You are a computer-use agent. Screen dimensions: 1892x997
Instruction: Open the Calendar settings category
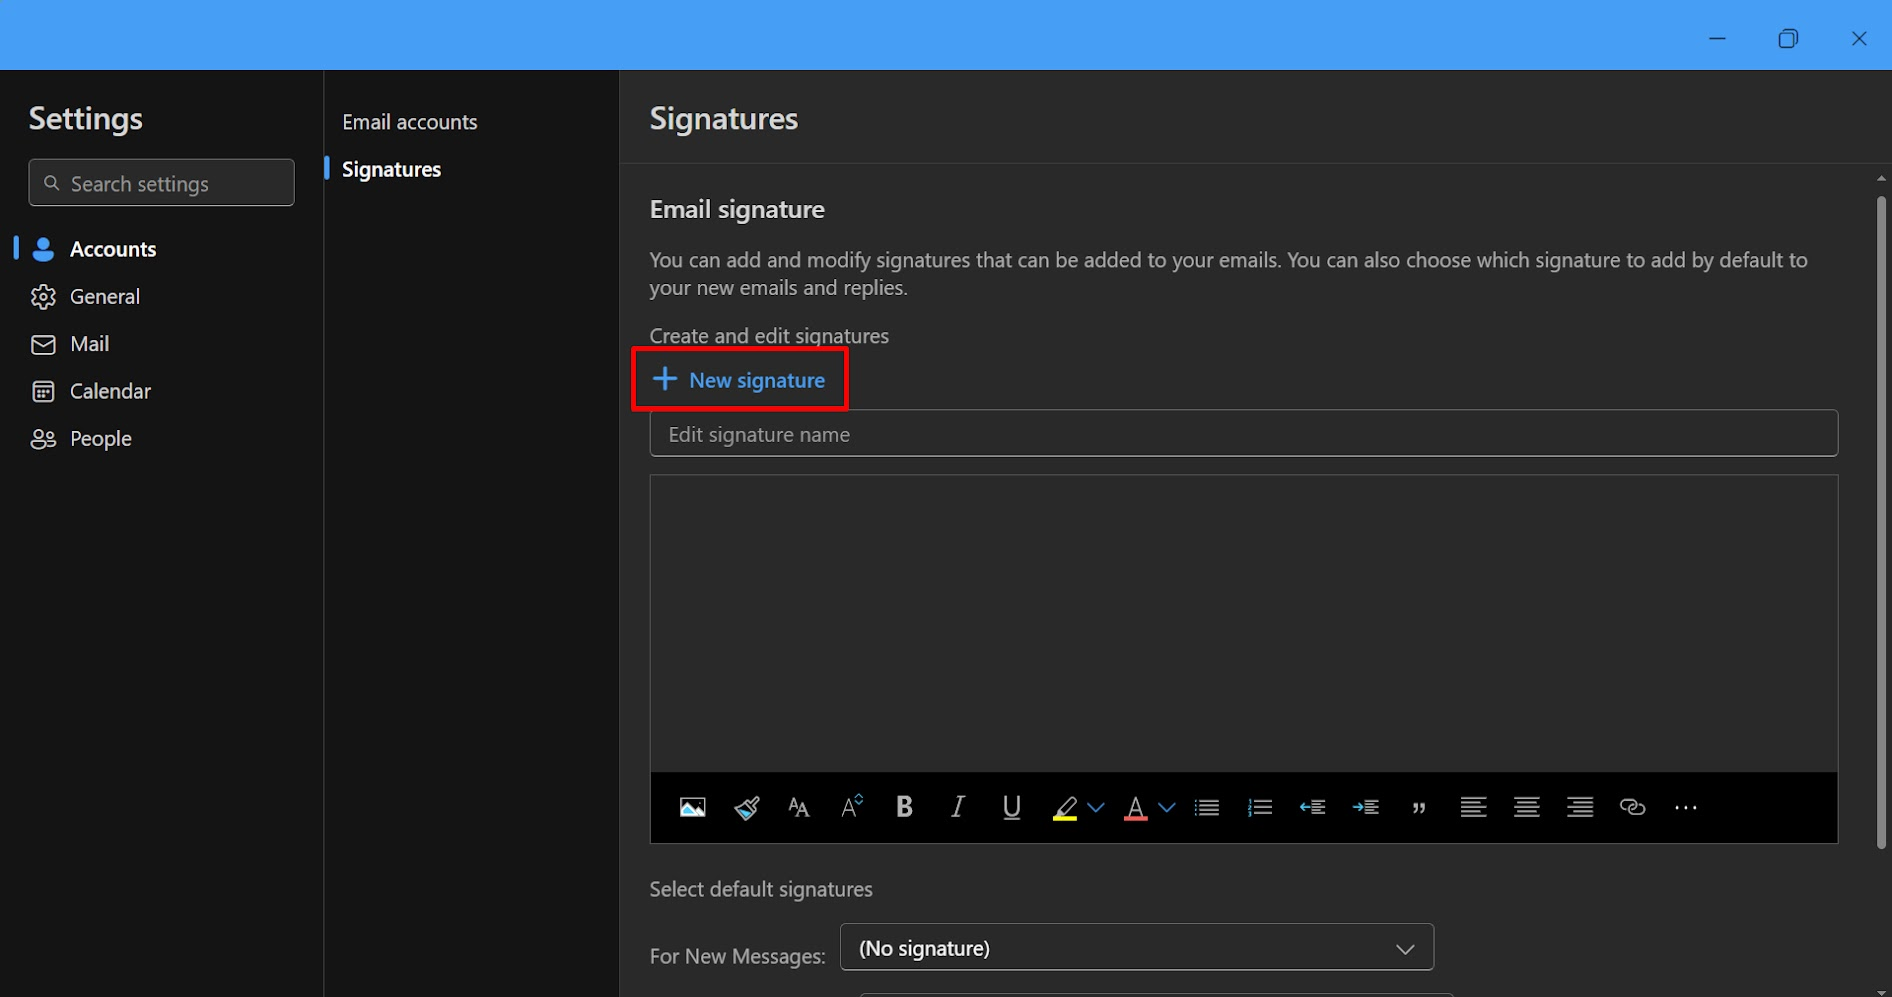(91, 391)
